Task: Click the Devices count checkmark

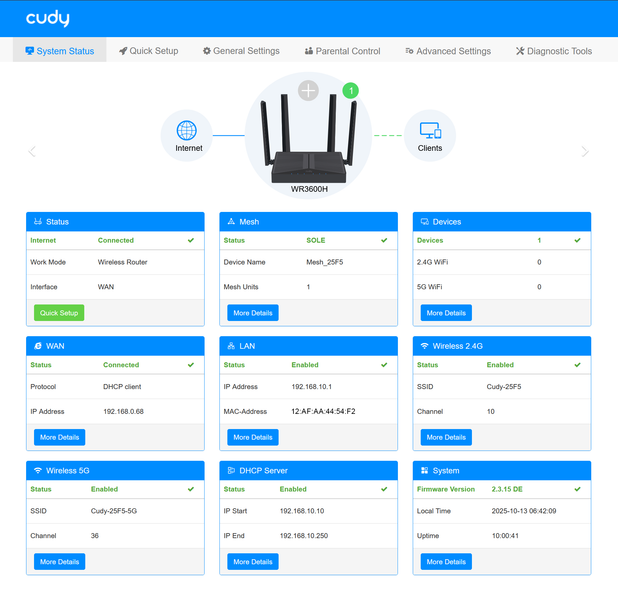Action: 577,240
